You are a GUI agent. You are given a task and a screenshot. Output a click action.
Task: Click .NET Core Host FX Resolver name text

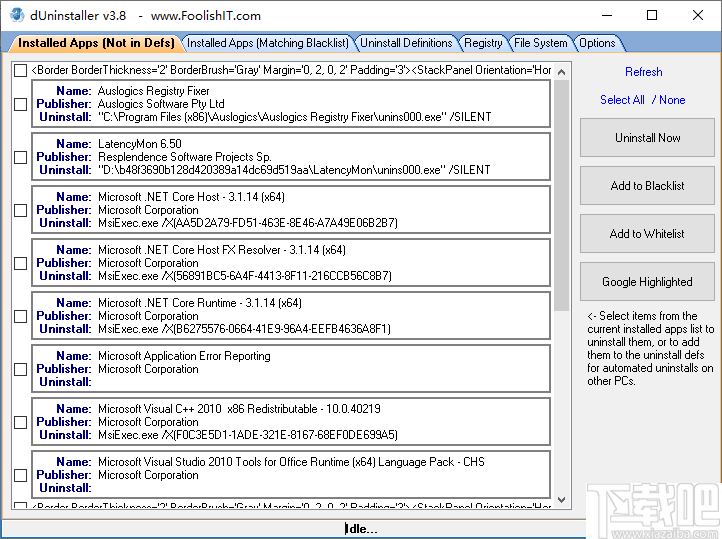point(221,250)
